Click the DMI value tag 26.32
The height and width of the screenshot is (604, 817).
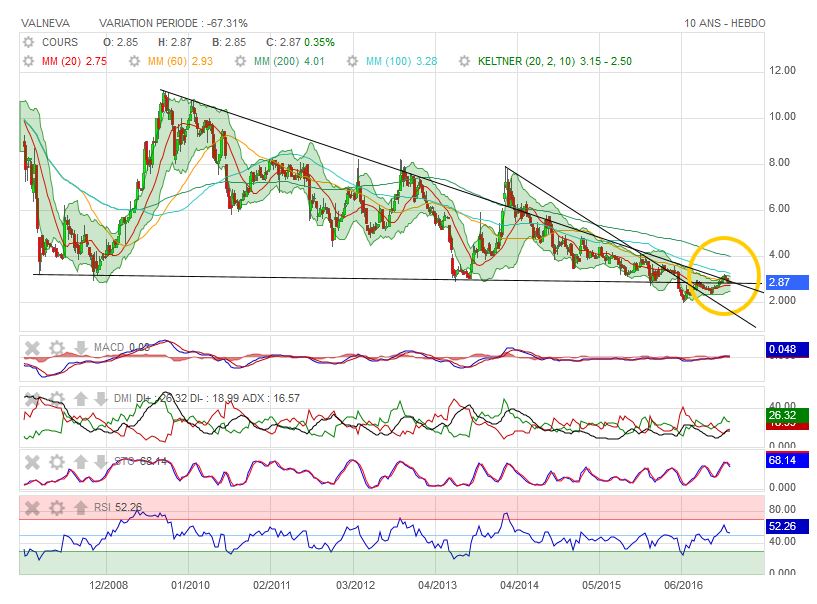[787, 415]
